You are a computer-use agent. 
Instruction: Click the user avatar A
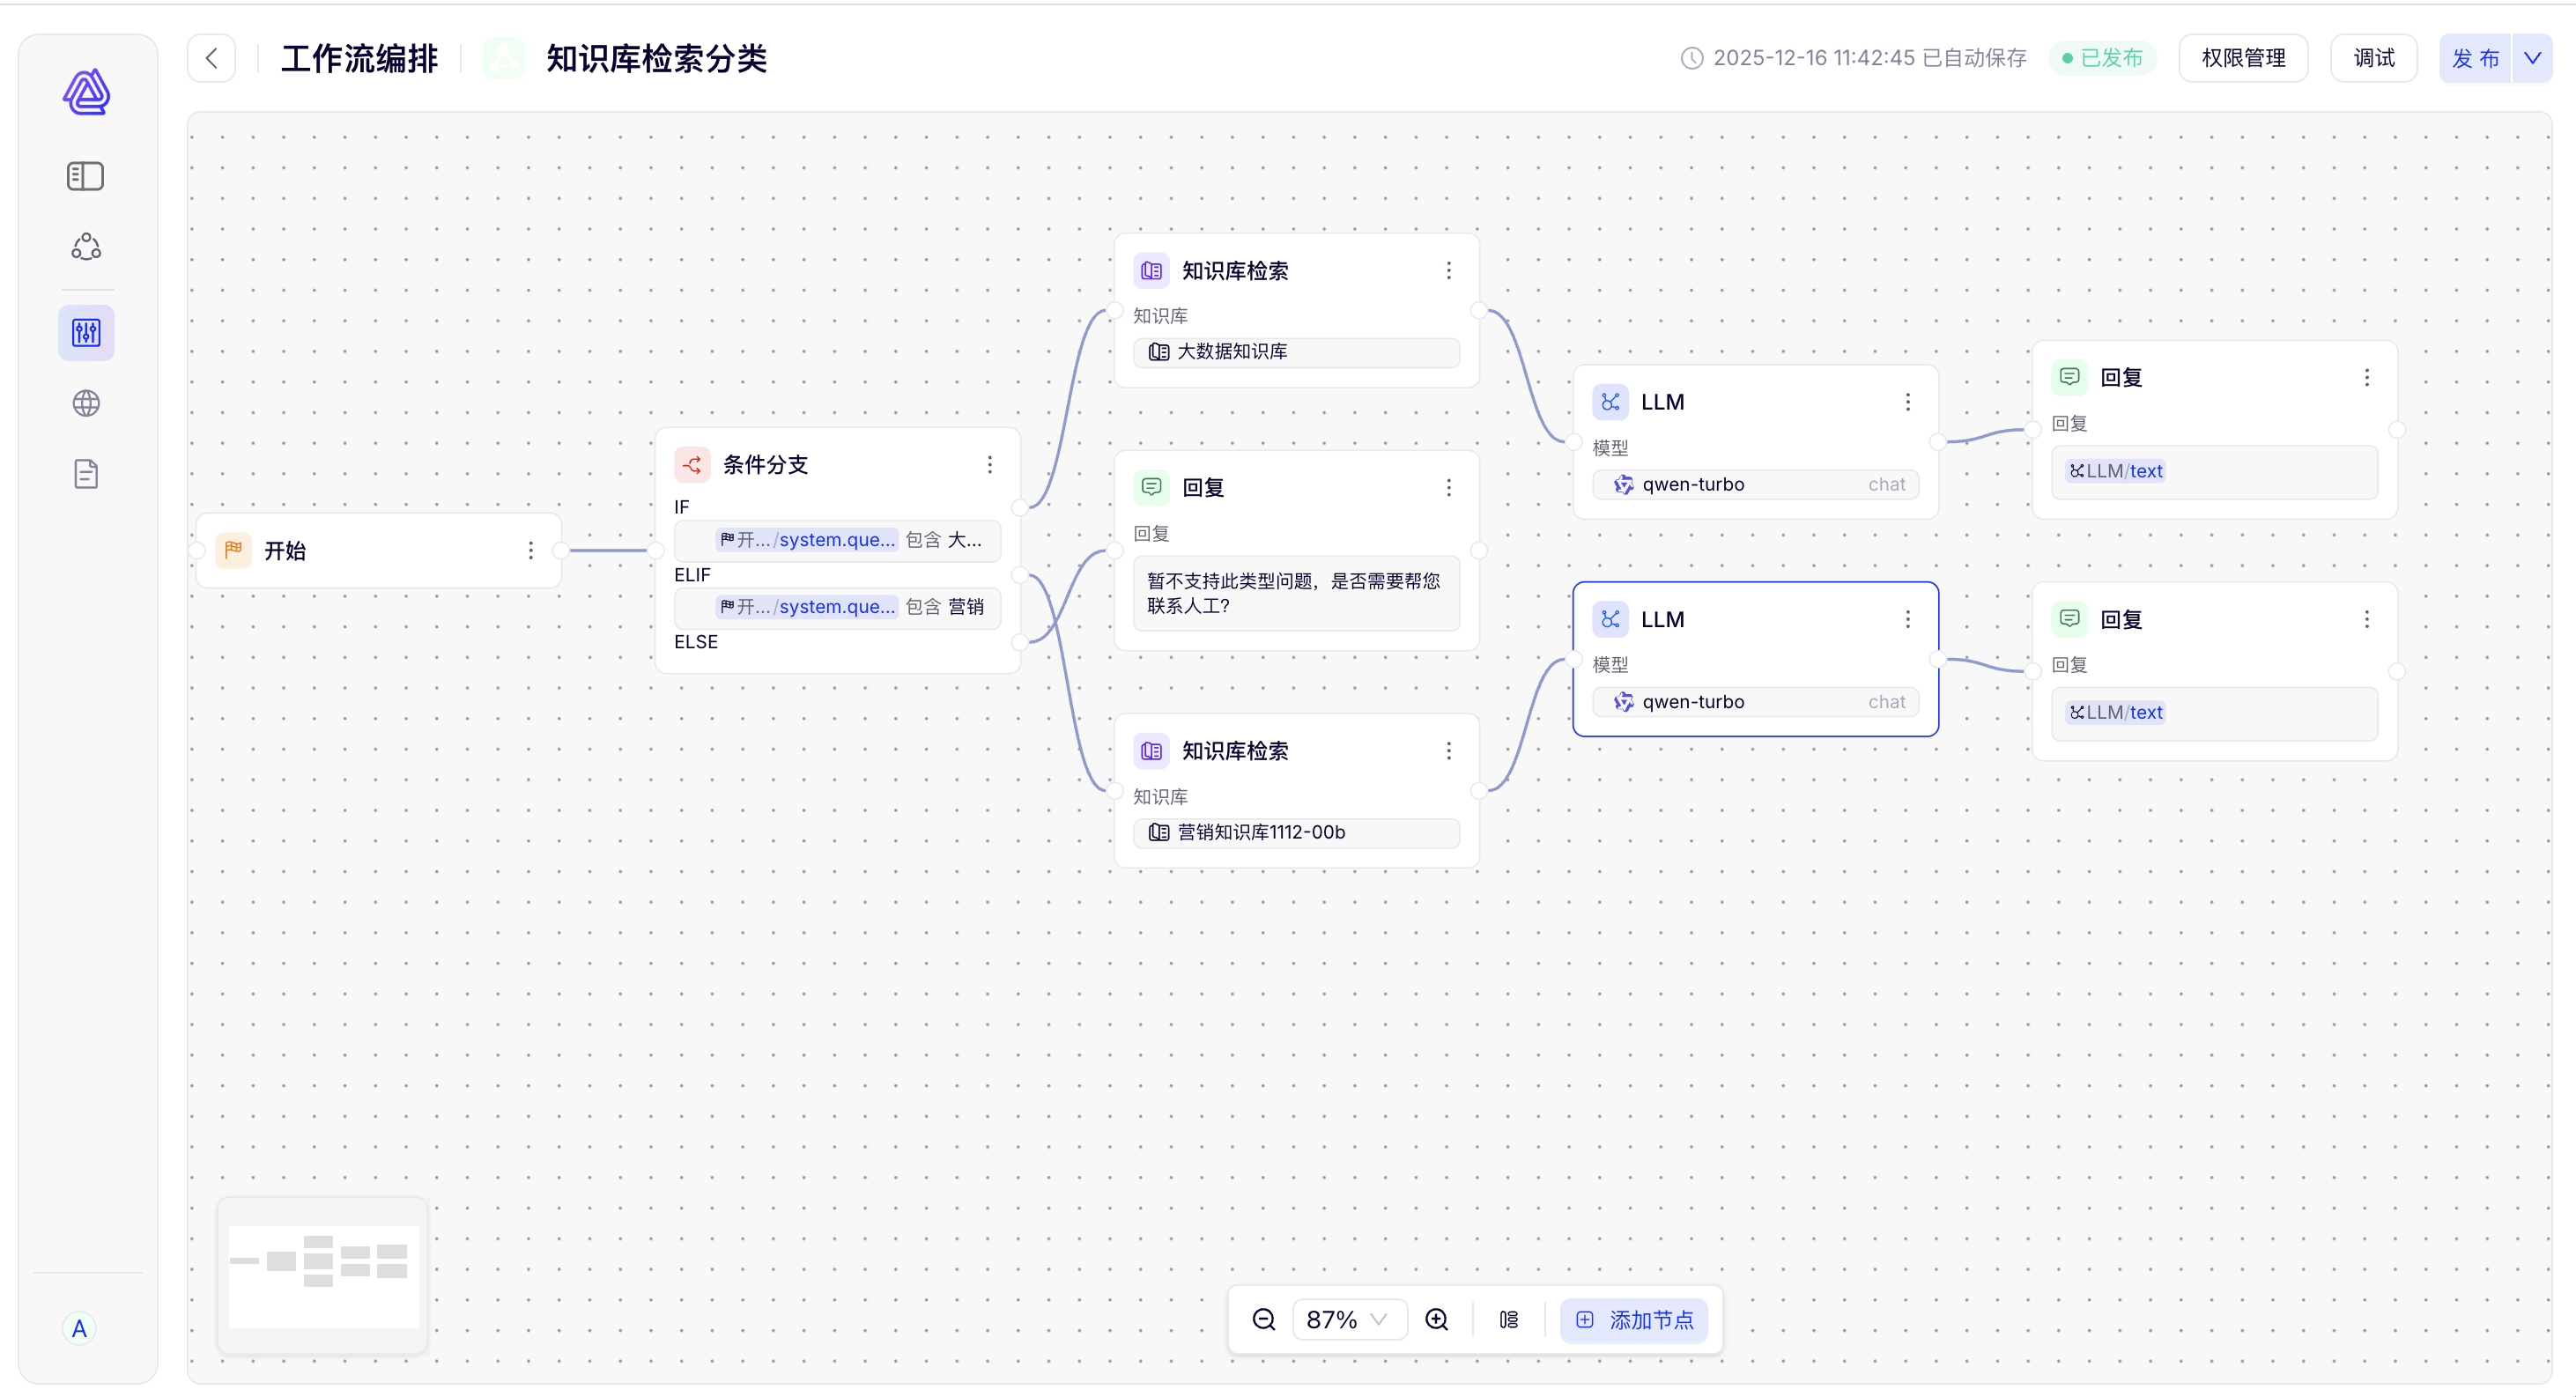79,1328
